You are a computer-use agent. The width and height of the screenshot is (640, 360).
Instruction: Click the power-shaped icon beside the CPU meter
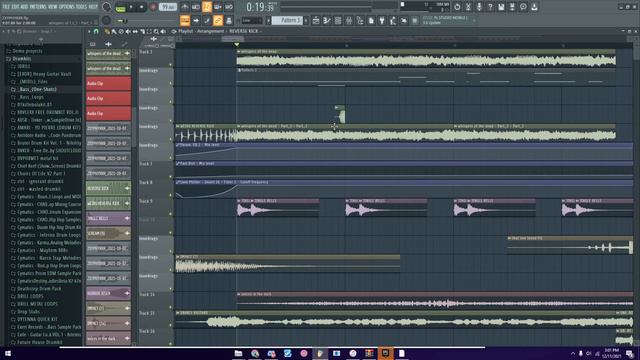point(457,7)
